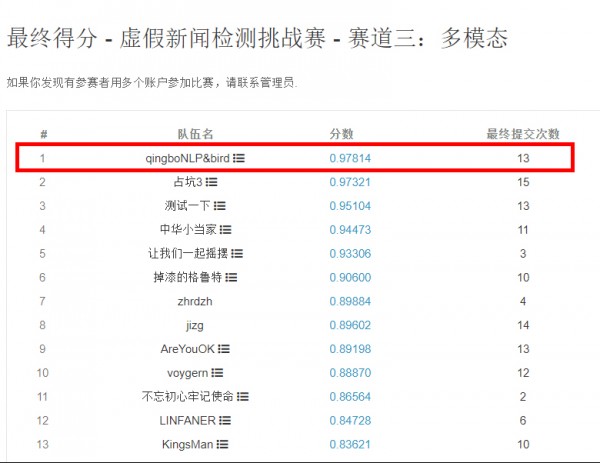Click rank number 7 in zhrdzh row
This screenshot has width=600, height=463.
(42, 301)
